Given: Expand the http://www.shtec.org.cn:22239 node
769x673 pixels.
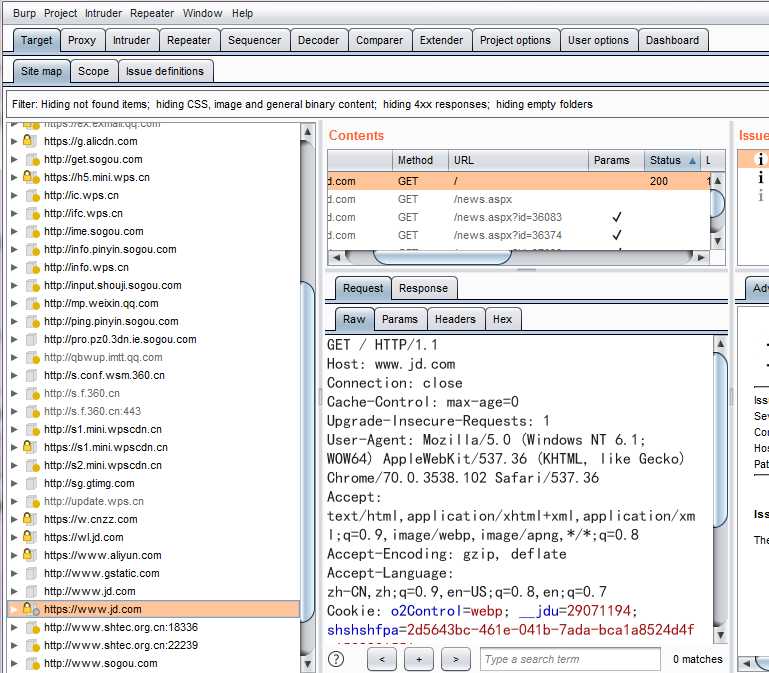Looking at the screenshot, I should pos(14,645).
